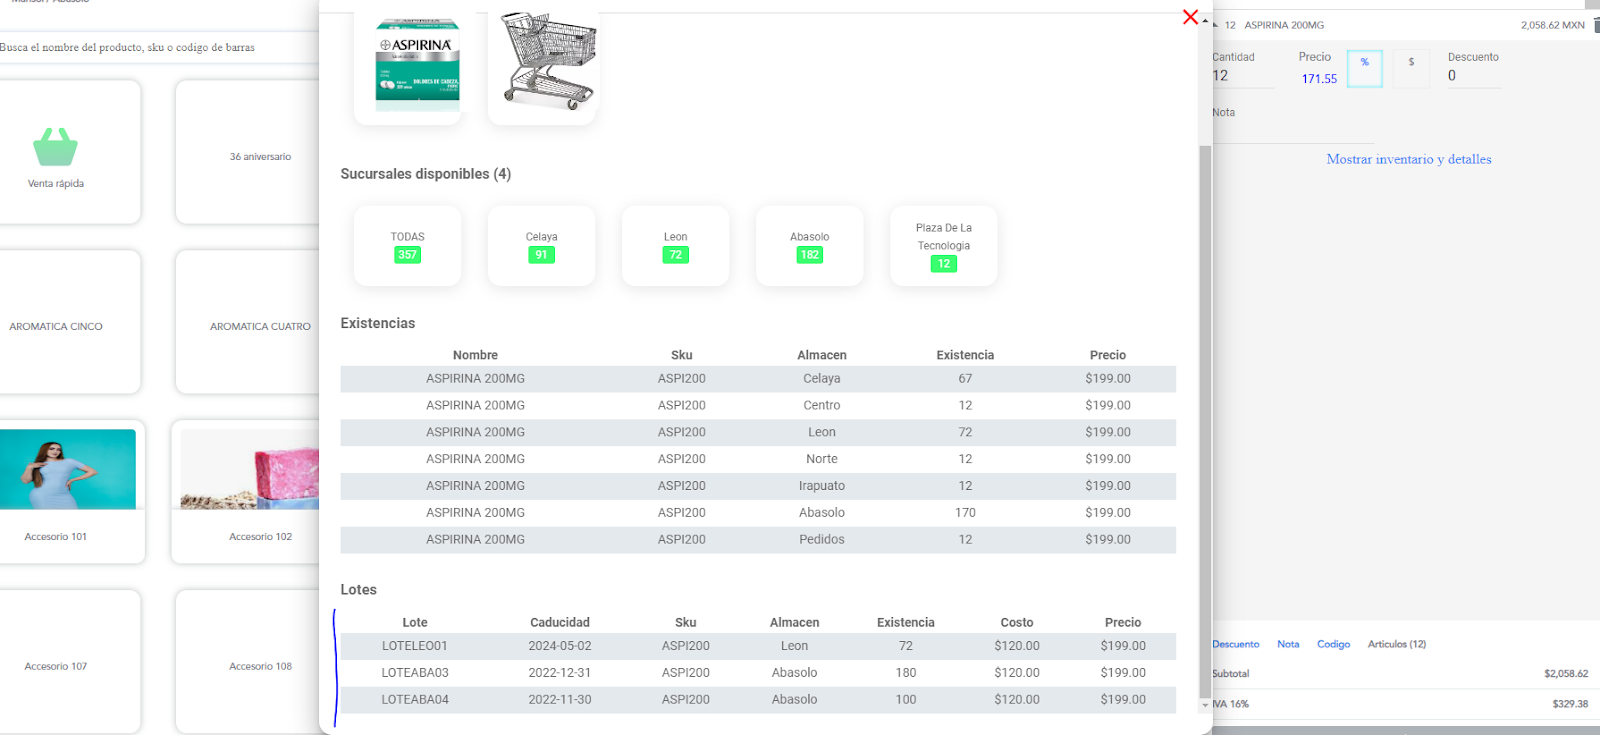Image resolution: width=1600 pixels, height=735 pixels.
Task: Select the Leon branch card
Action: [675, 246]
